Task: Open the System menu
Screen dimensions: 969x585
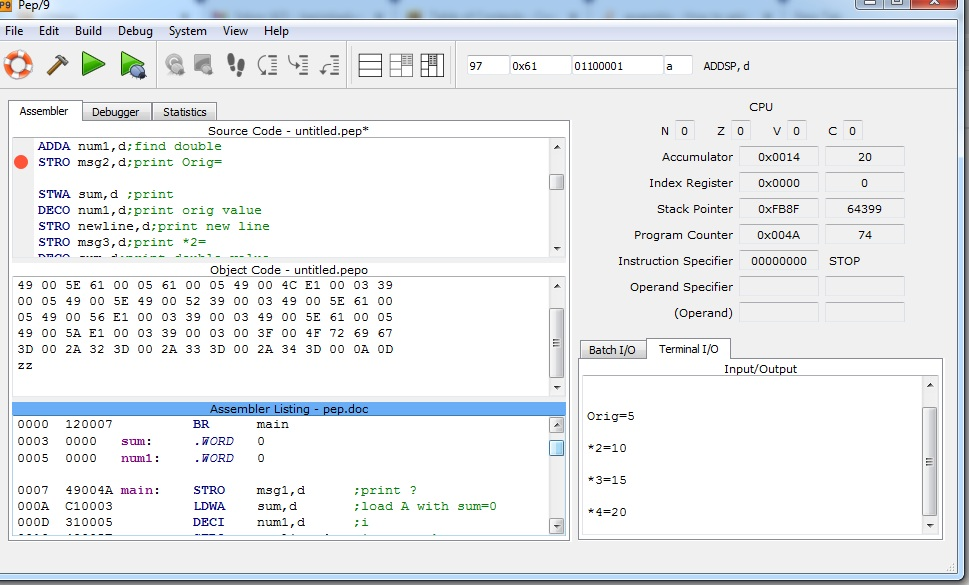Action: 186,31
